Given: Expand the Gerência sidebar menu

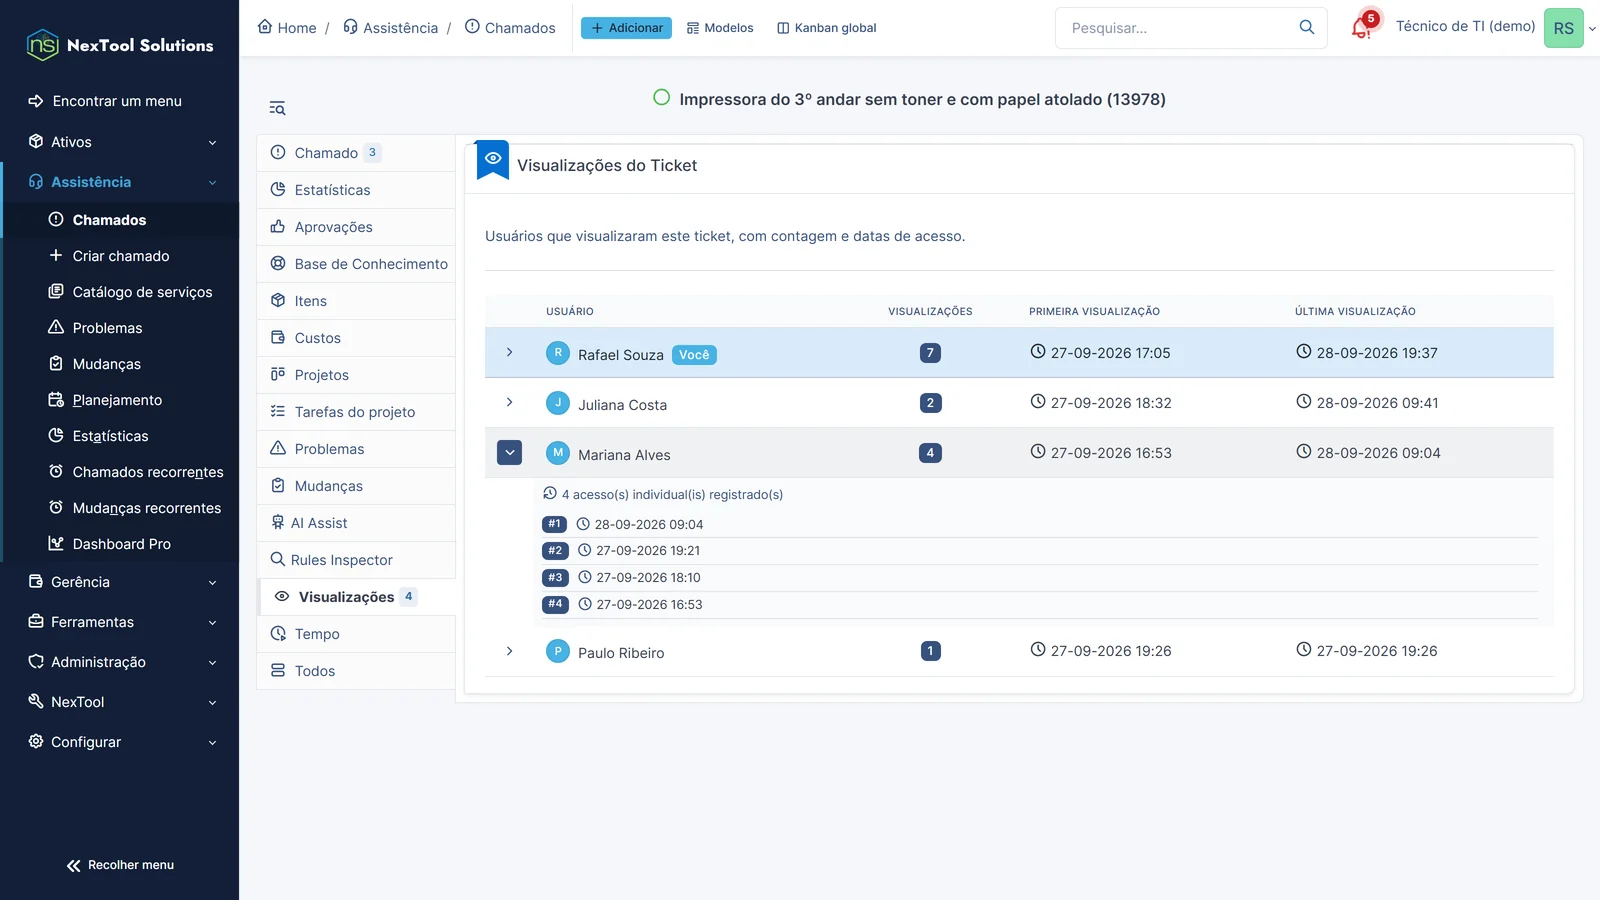Looking at the screenshot, I should [120, 582].
